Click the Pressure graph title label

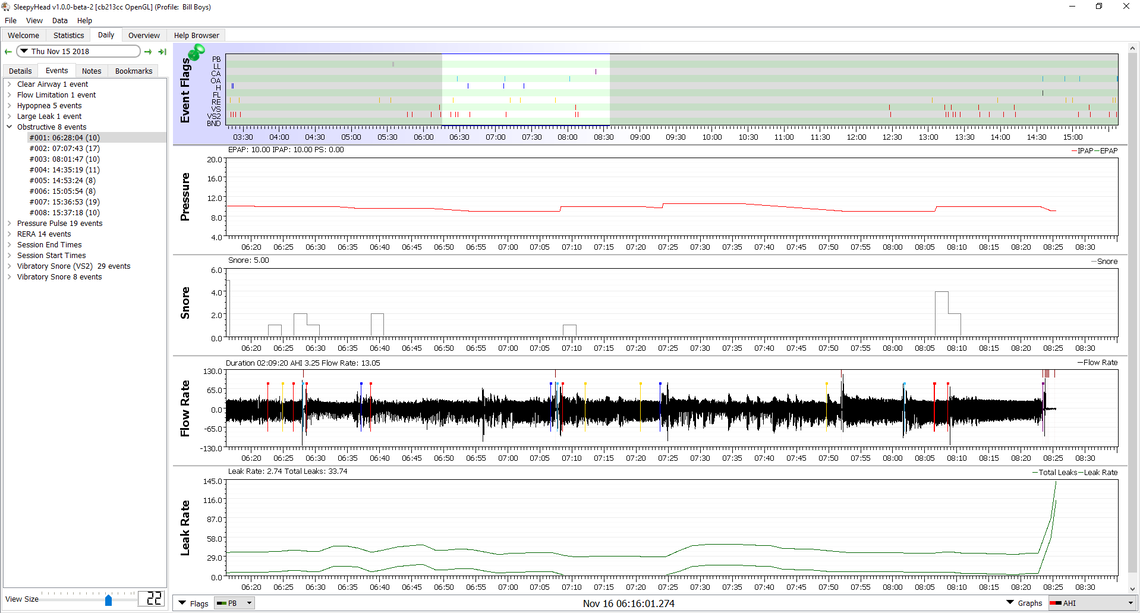pos(185,197)
